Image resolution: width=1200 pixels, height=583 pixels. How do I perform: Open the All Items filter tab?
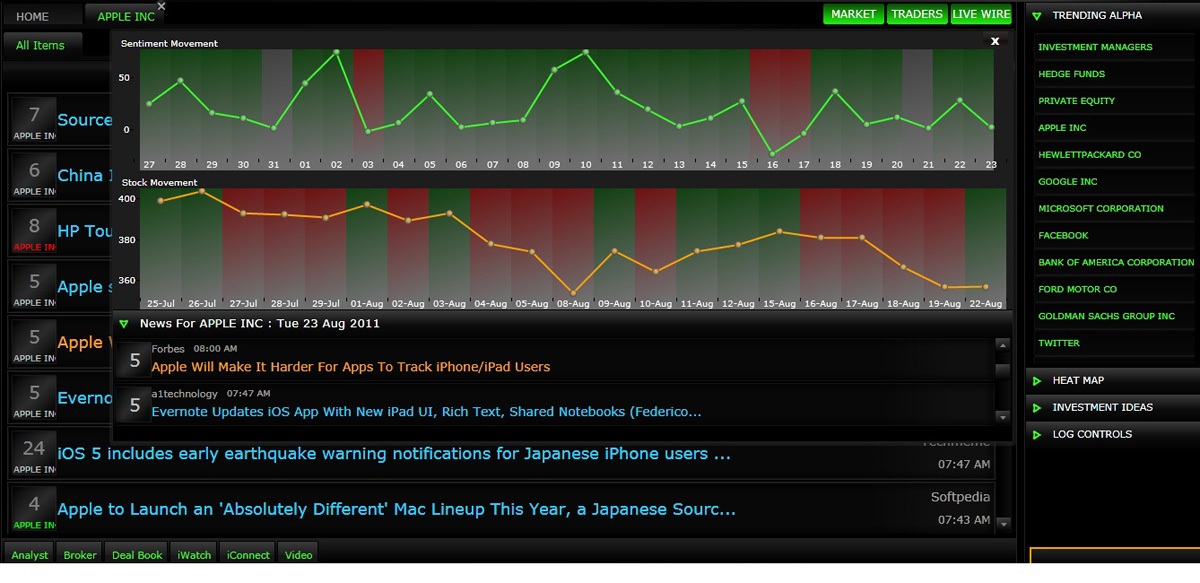tap(40, 45)
